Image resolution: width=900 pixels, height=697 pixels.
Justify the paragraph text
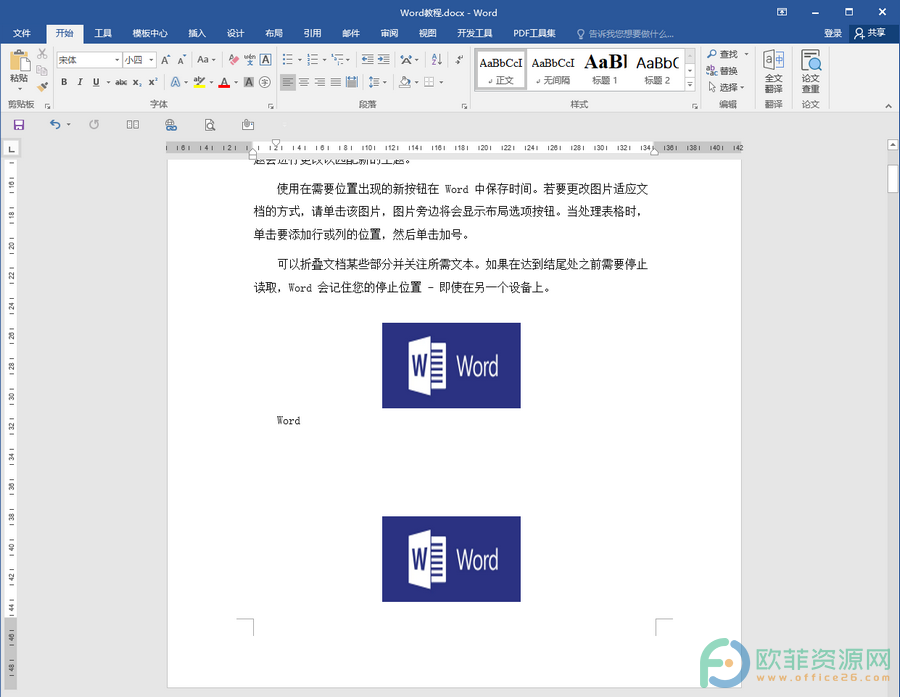pos(336,82)
